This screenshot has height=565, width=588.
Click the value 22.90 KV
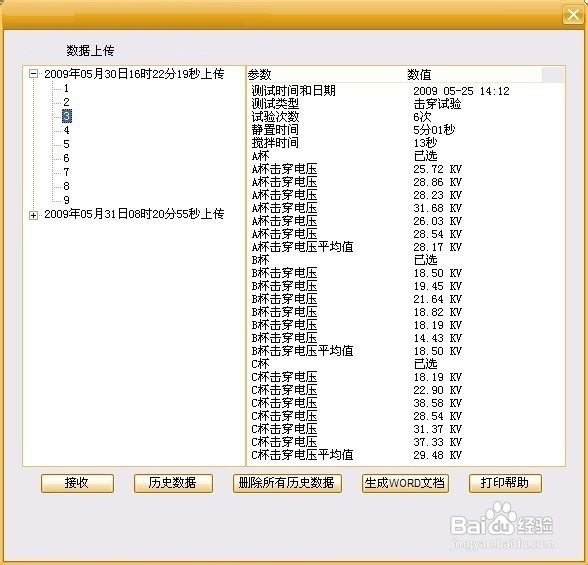tap(438, 390)
